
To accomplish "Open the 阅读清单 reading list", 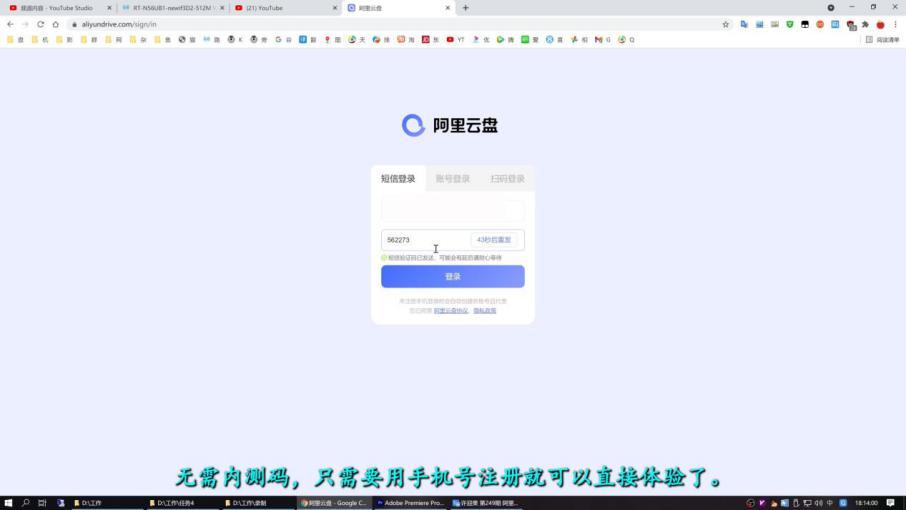I will click(882, 40).
